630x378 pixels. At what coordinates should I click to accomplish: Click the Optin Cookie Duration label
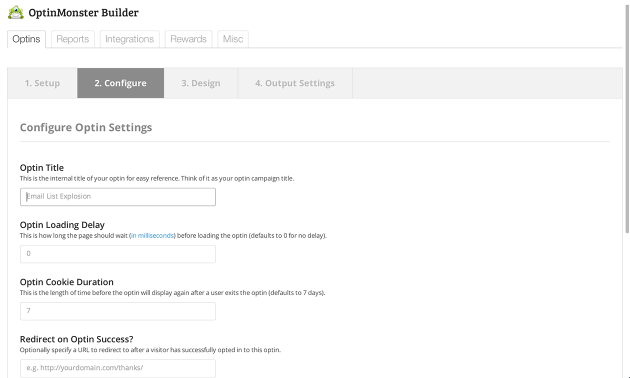click(x=67, y=282)
